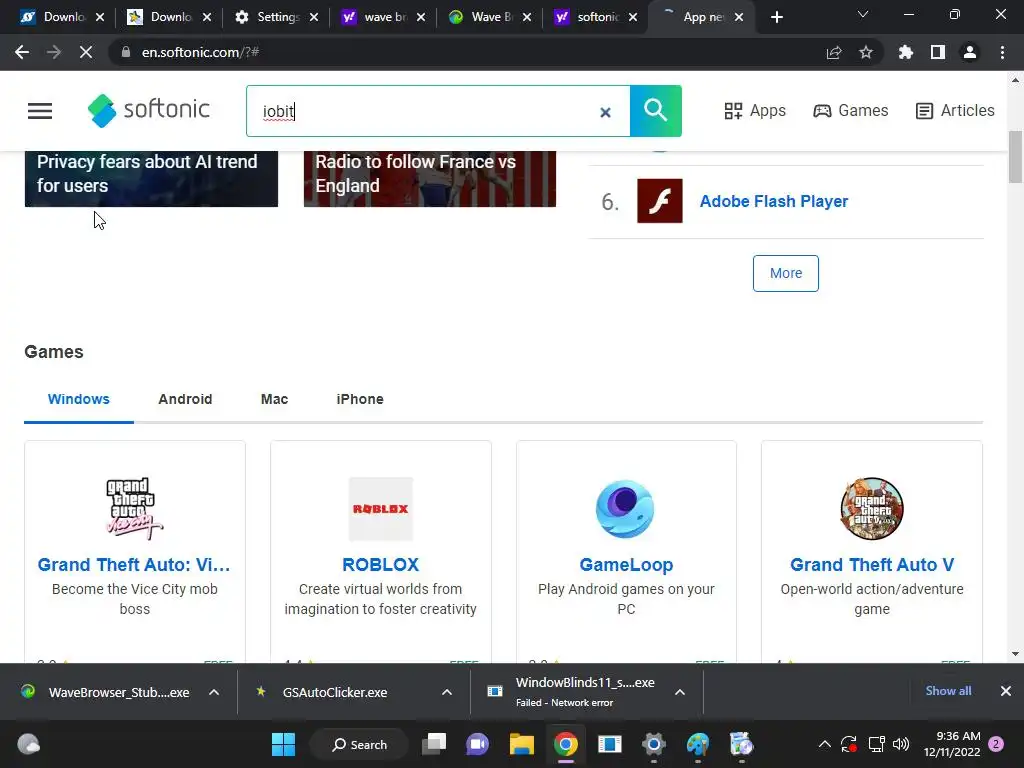Open the Articles section
Image resolution: width=1024 pixels, height=768 pixels.
point(955,110)
